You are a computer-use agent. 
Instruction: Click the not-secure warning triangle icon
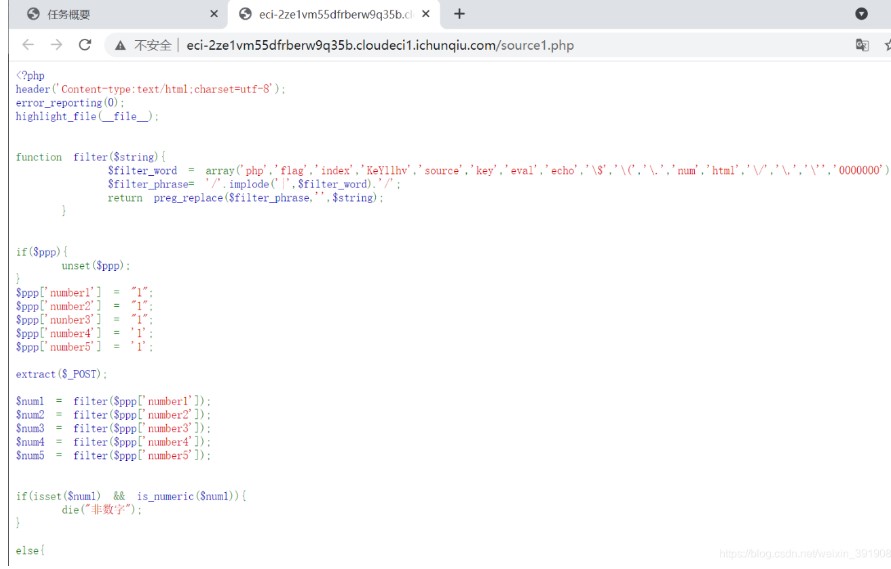tap(120, 45)
